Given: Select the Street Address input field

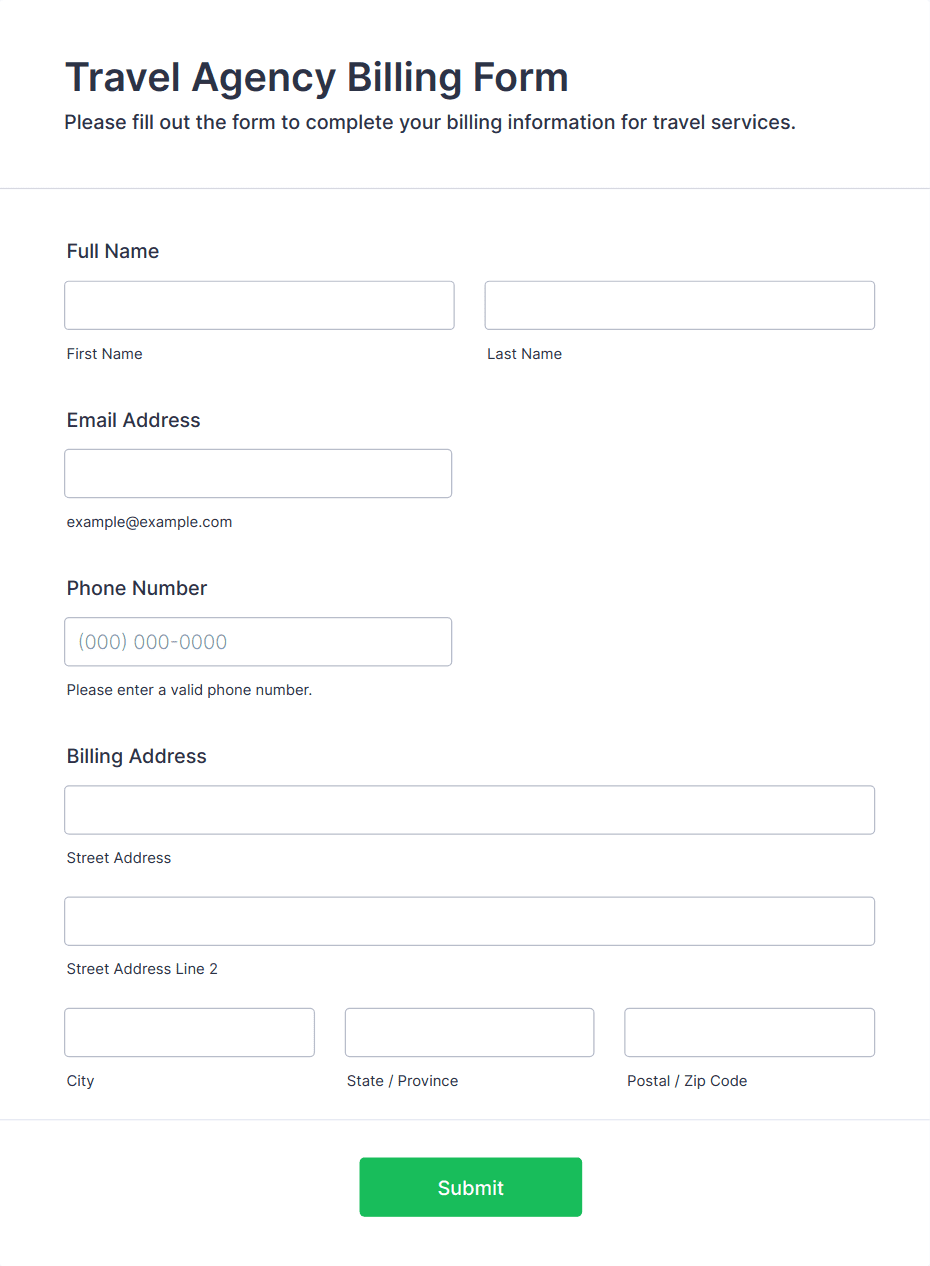Looking at the screenshot, I should pyautogui.click(x=470, y=810).
